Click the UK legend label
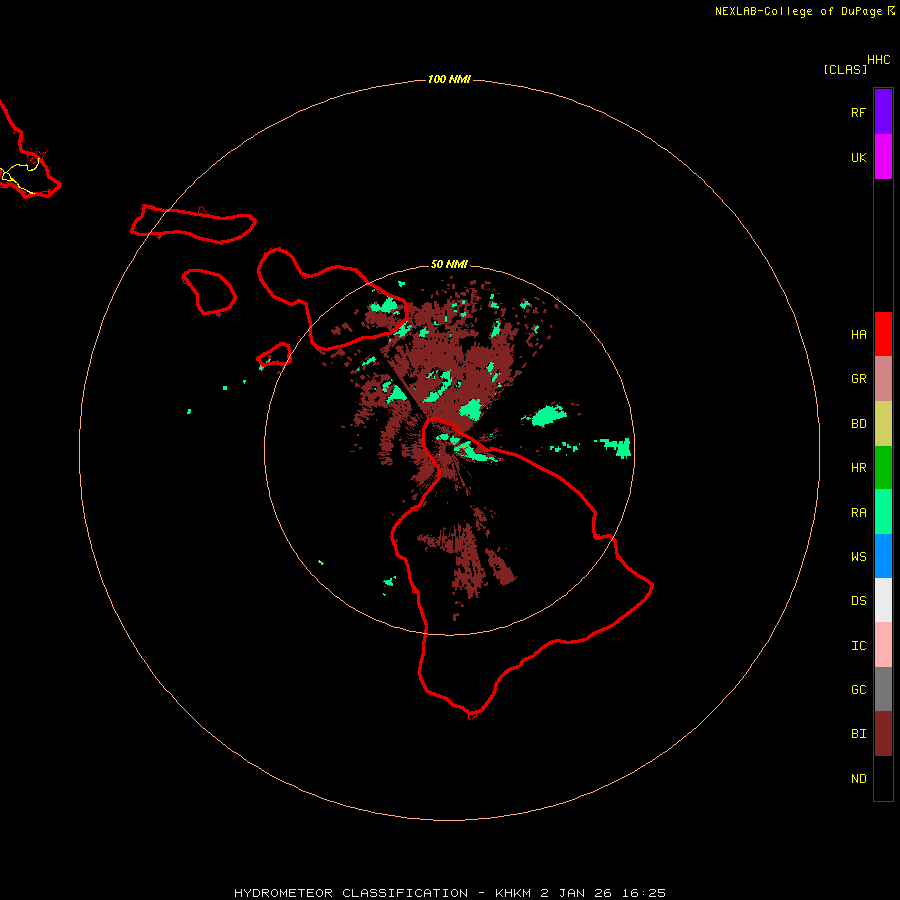 coord(858,157)
